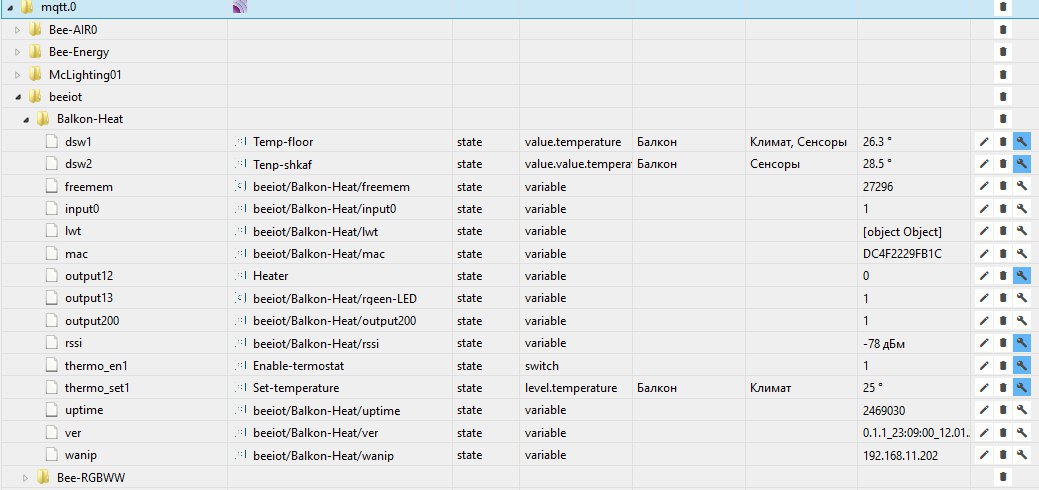The width and height of the screenshot is (1039, 490).
Task: Click the -78 дБм rssi value
Action: tap(885, 343)
